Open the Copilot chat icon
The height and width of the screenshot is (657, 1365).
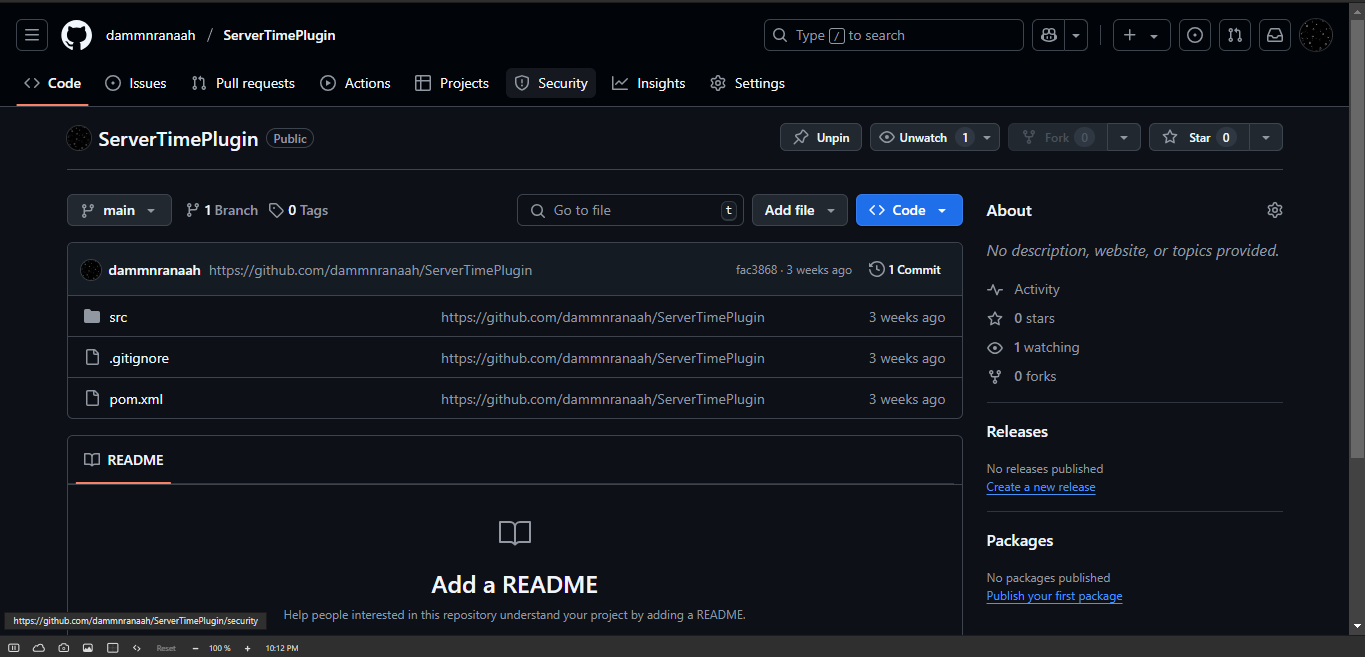pyautogui.click(x=1049, y=35)
